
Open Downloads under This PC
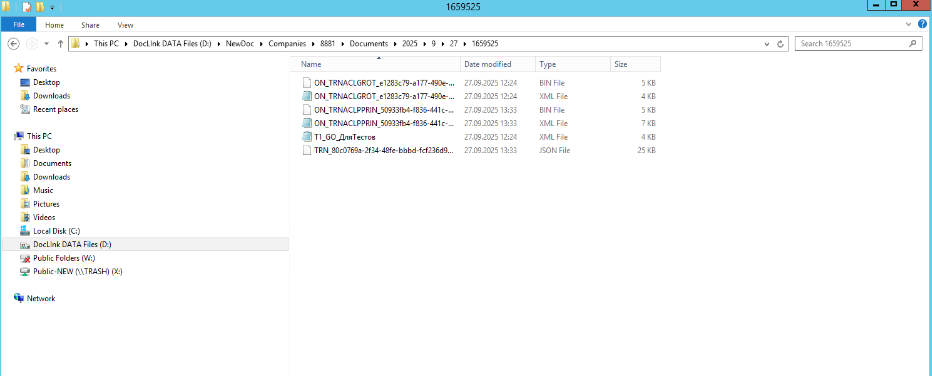click(x=52, y=177)
